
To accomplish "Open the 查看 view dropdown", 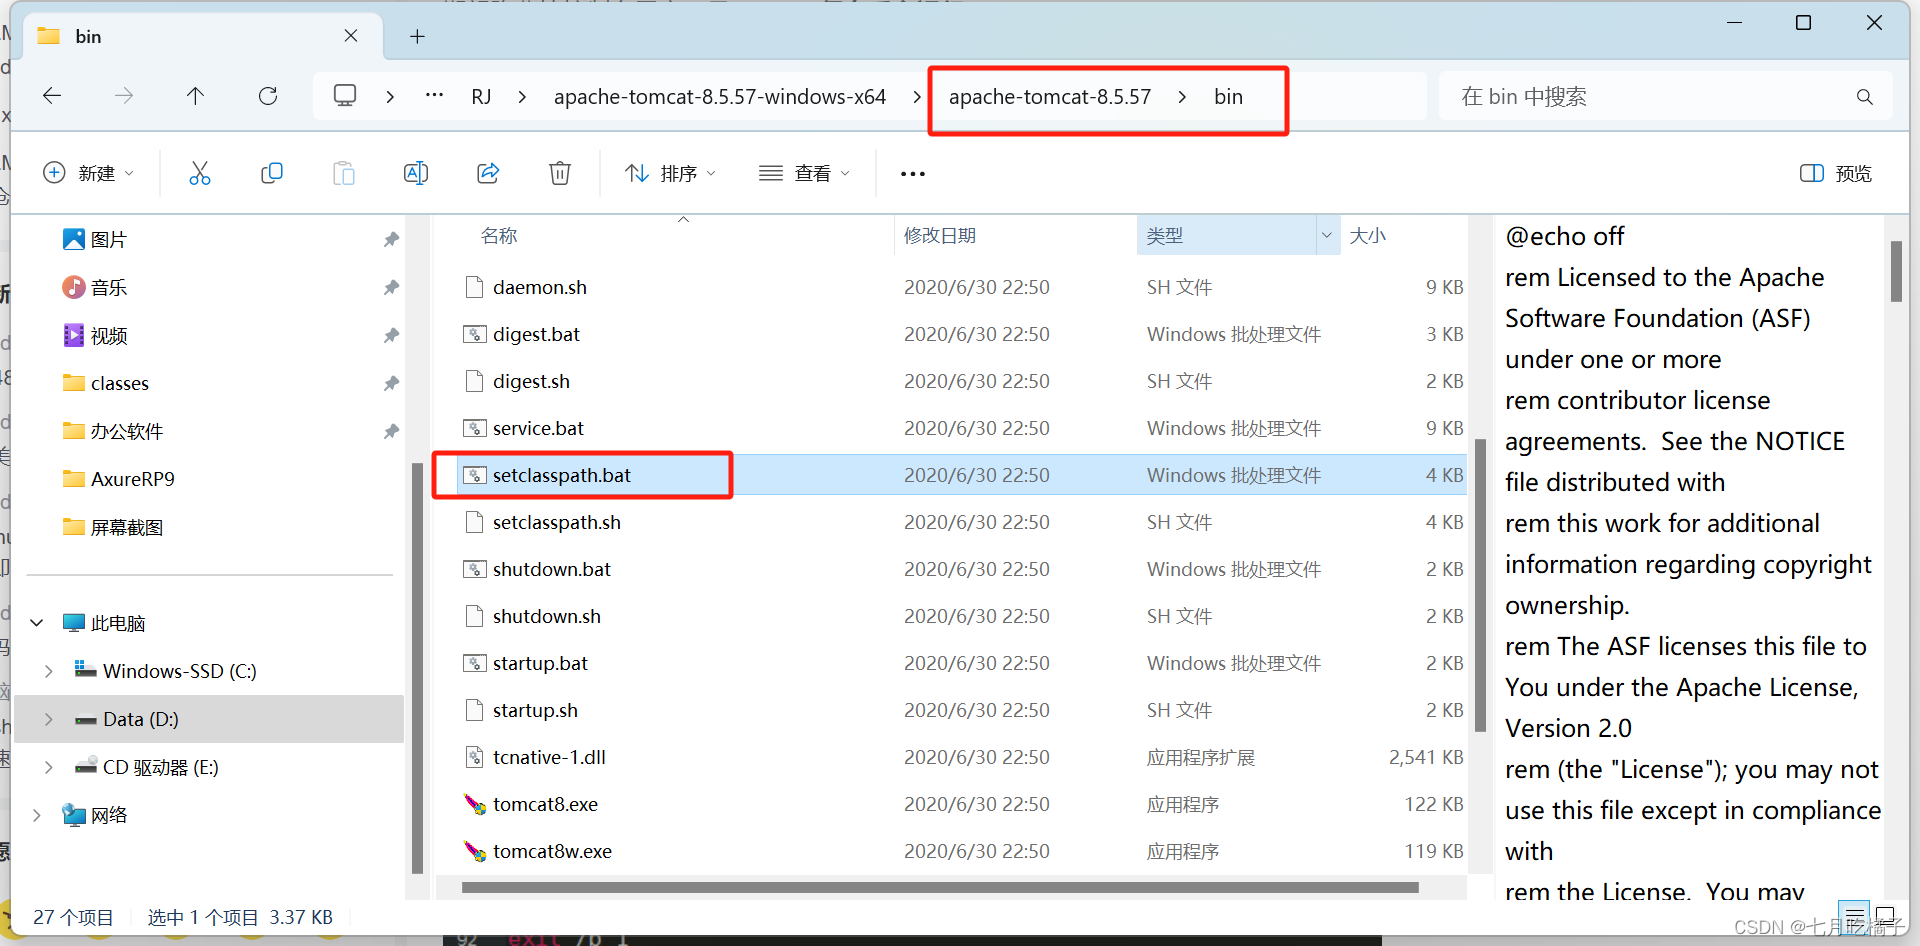I will (805, 173).
